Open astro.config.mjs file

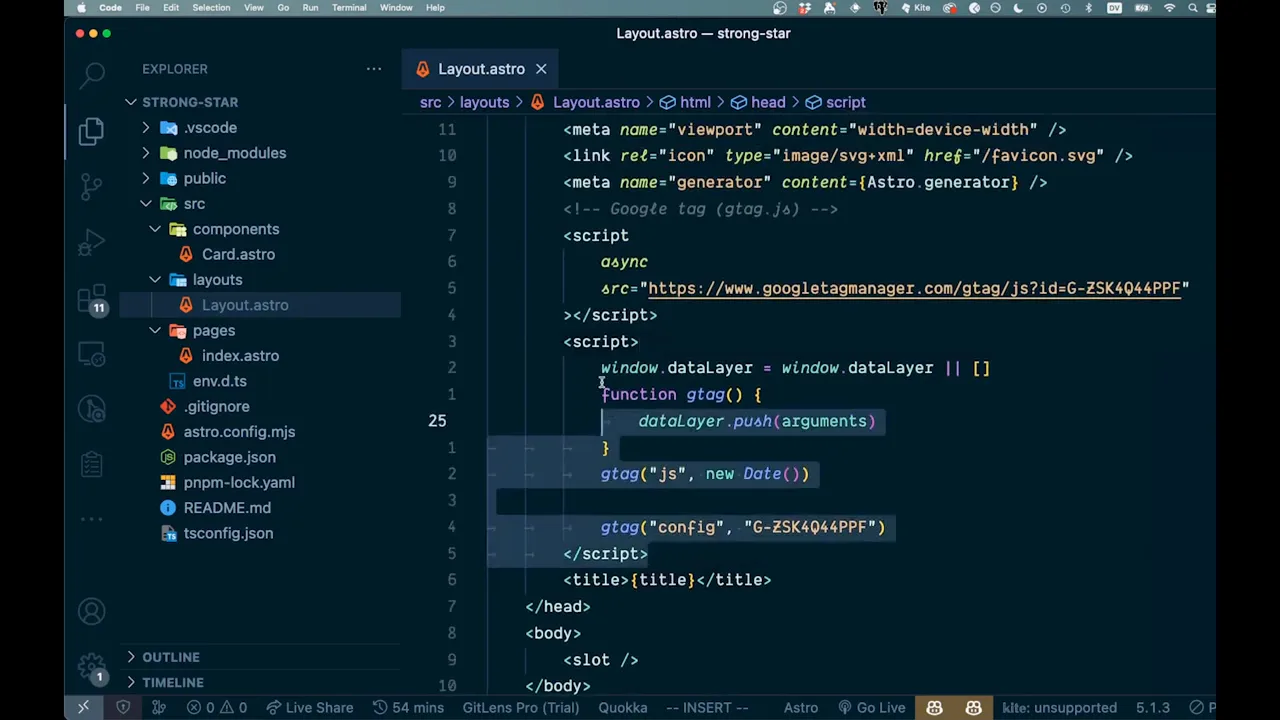[239, 432]
